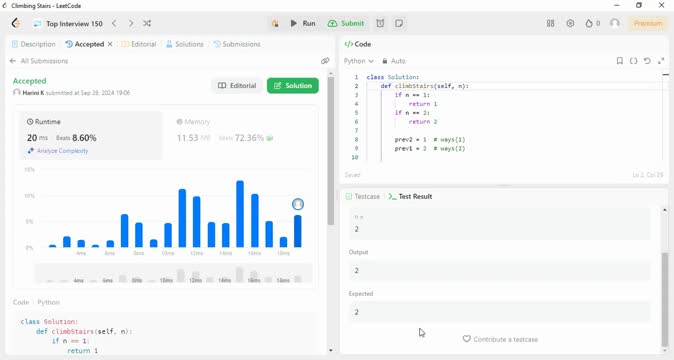Format code with braces icon
674x360 pixels.
[633, 61]
